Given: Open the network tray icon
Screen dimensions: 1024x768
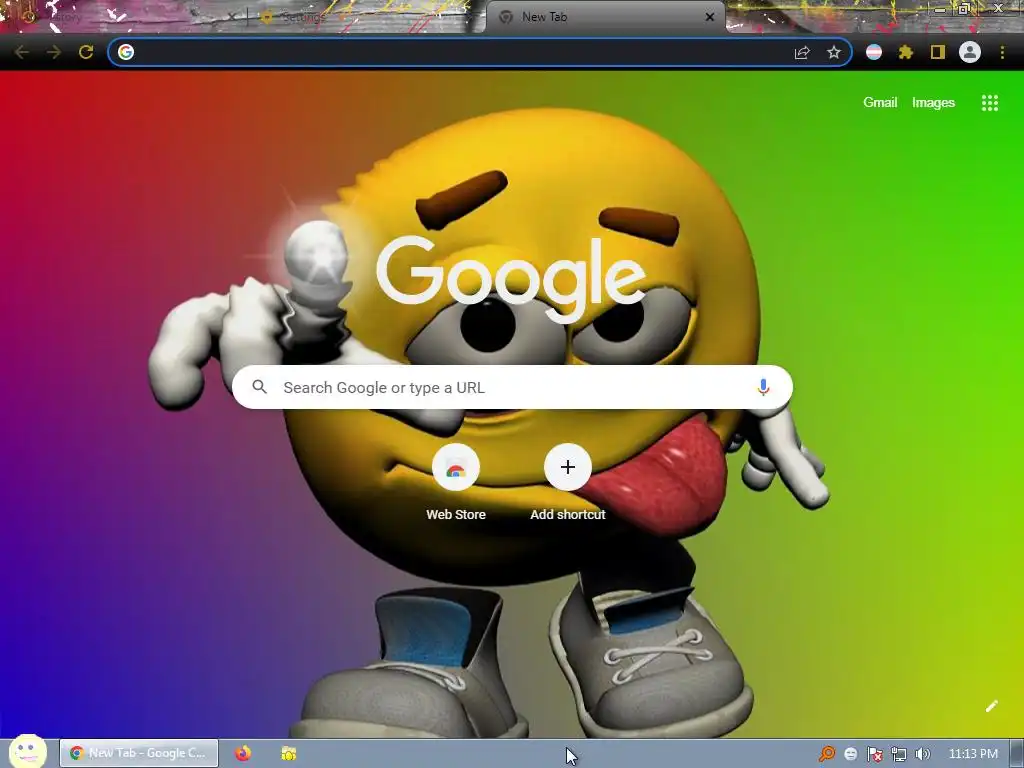Looking at the screenshot, I should [x=899, y=754].
